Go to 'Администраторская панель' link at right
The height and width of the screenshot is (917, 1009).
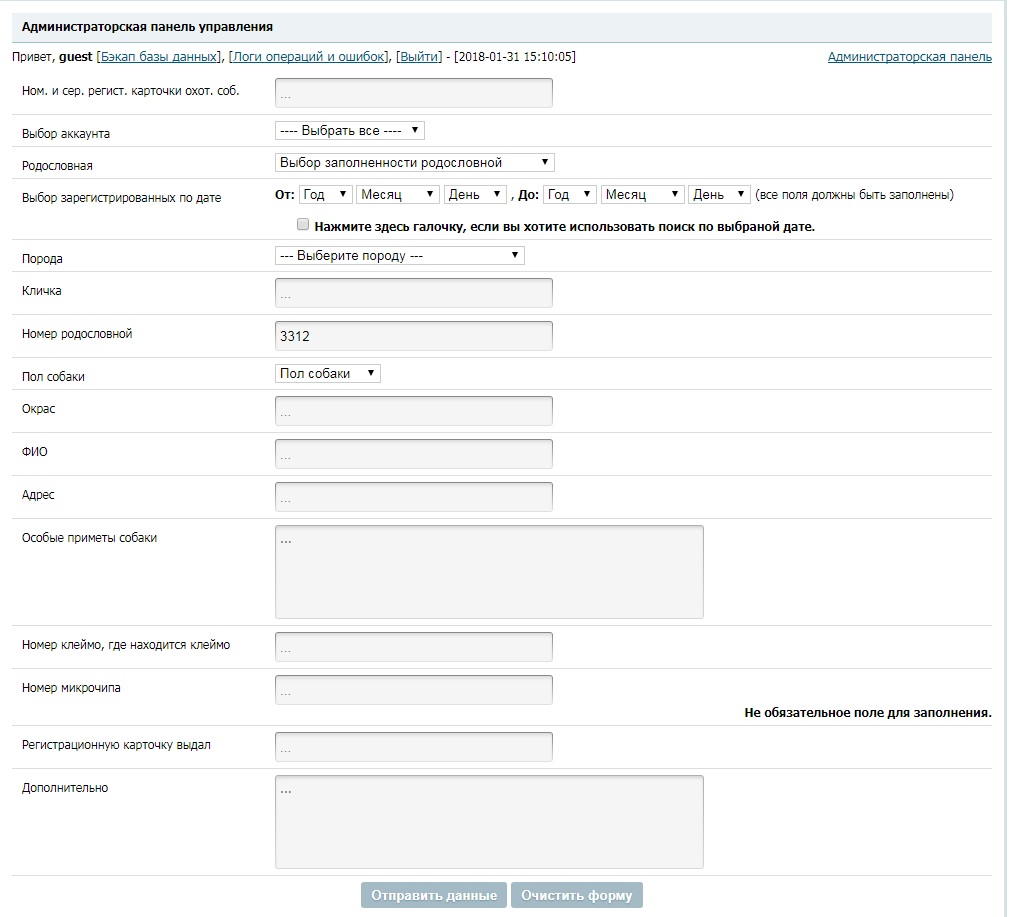tap(909, 57)
